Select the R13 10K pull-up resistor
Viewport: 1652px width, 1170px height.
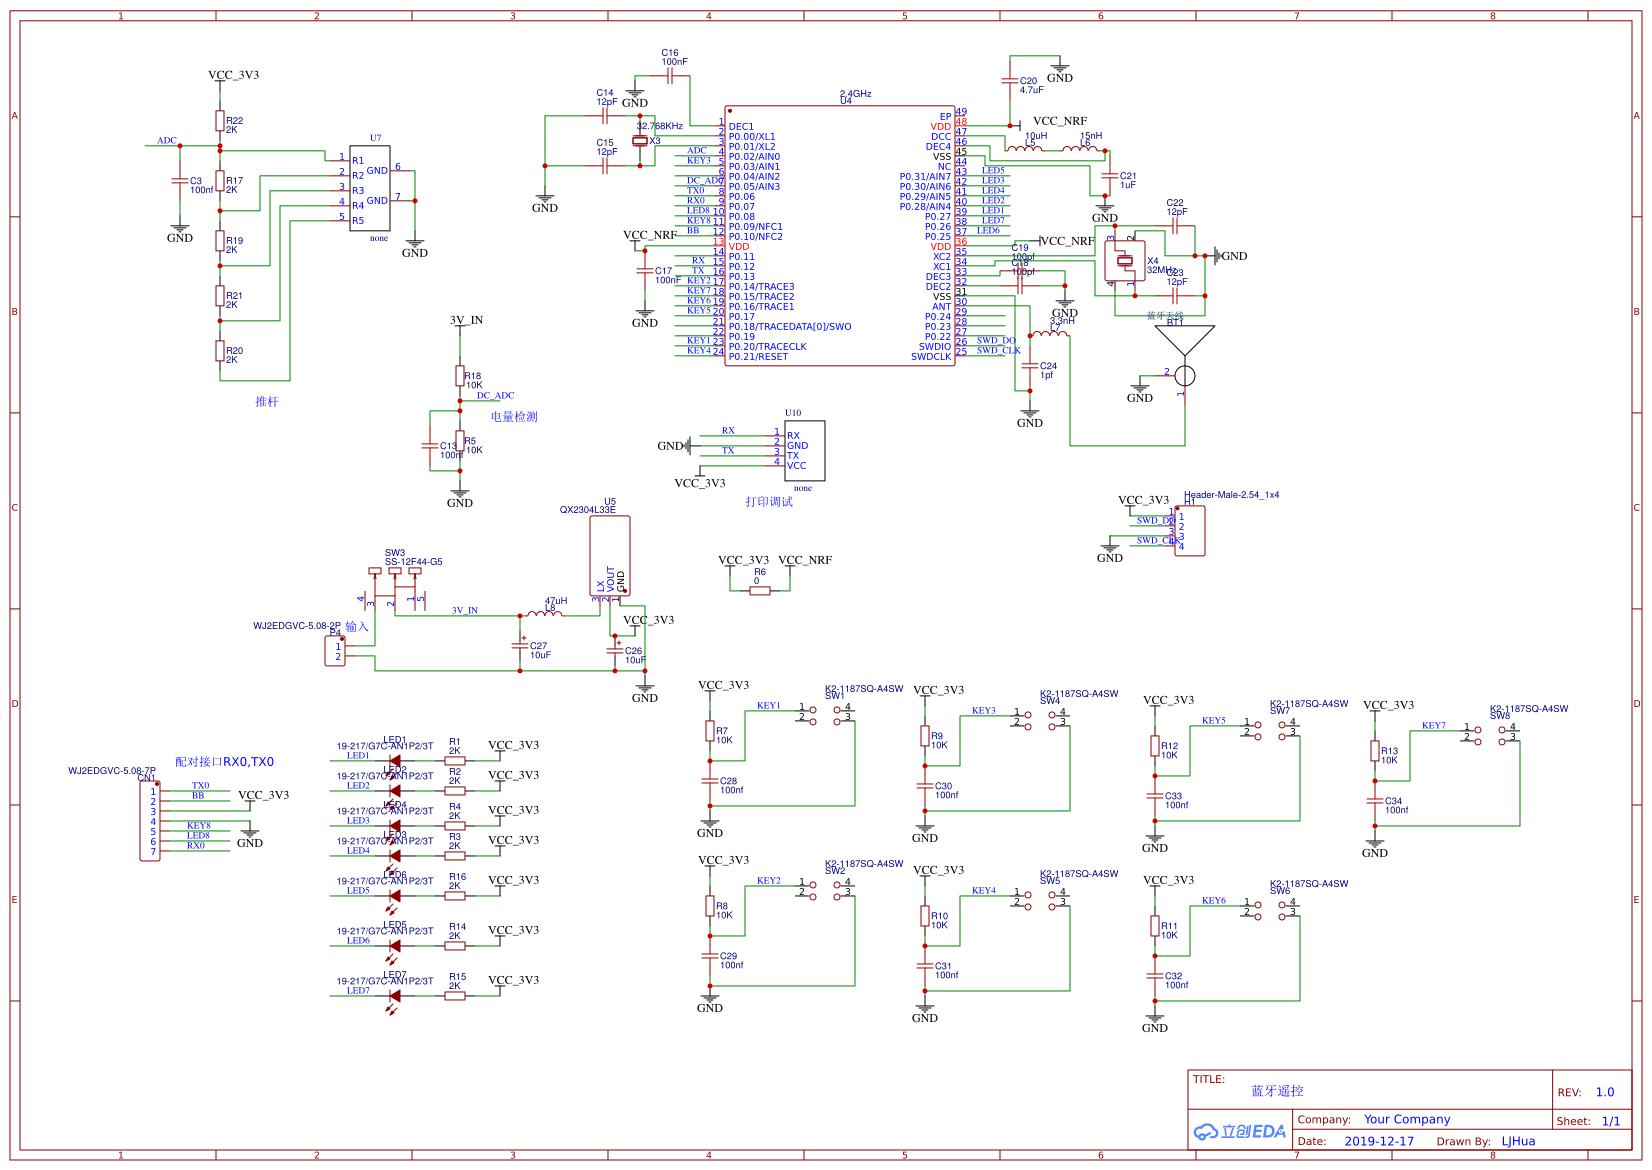click(x=1375, y=751)
